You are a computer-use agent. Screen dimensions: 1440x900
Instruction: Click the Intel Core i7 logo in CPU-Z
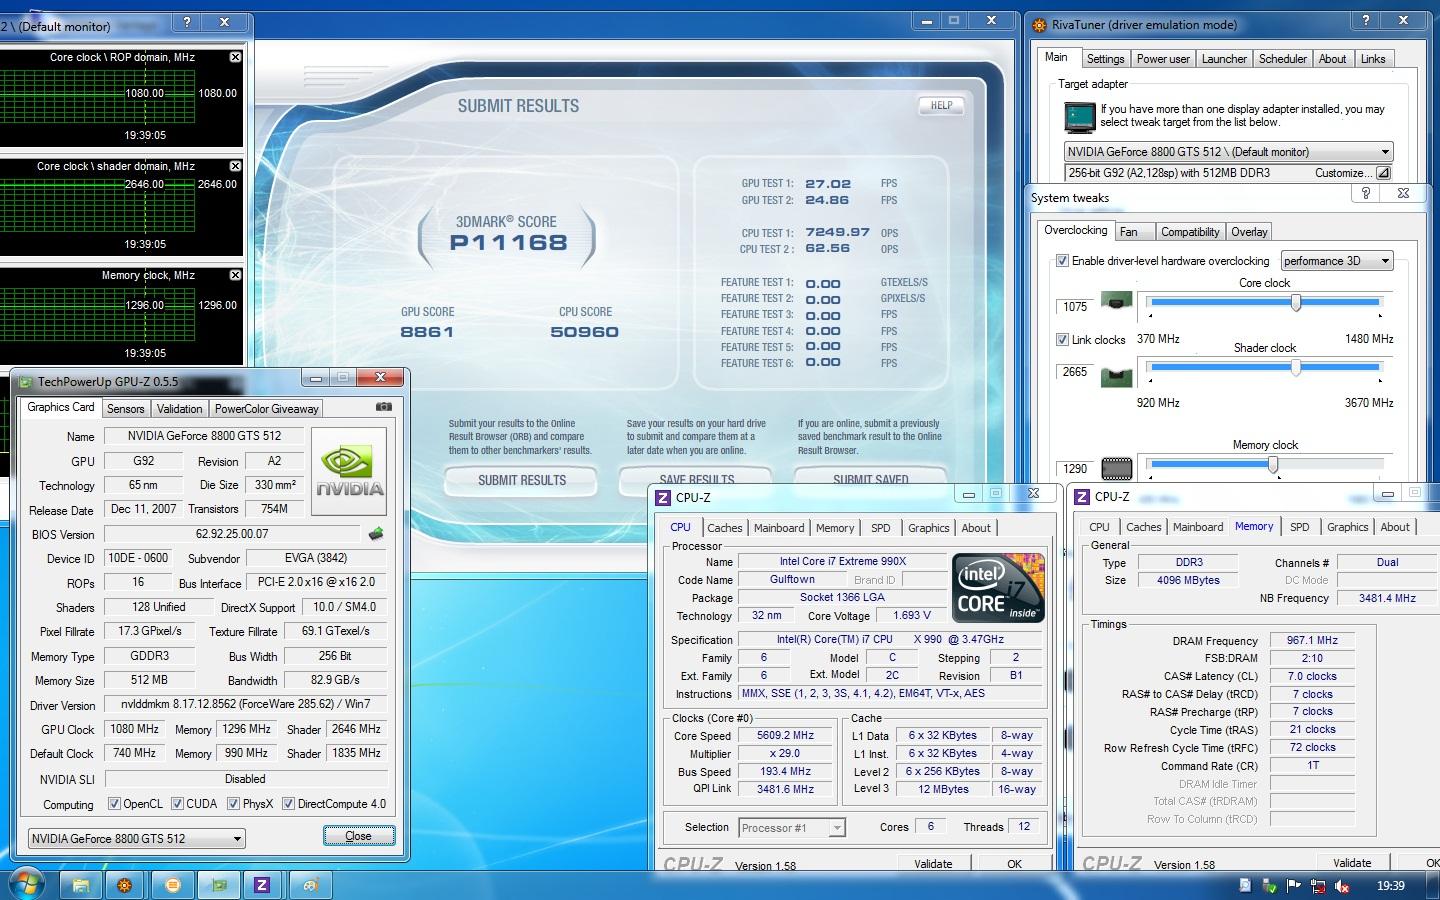pyautogui.click(x=998, y=588)
